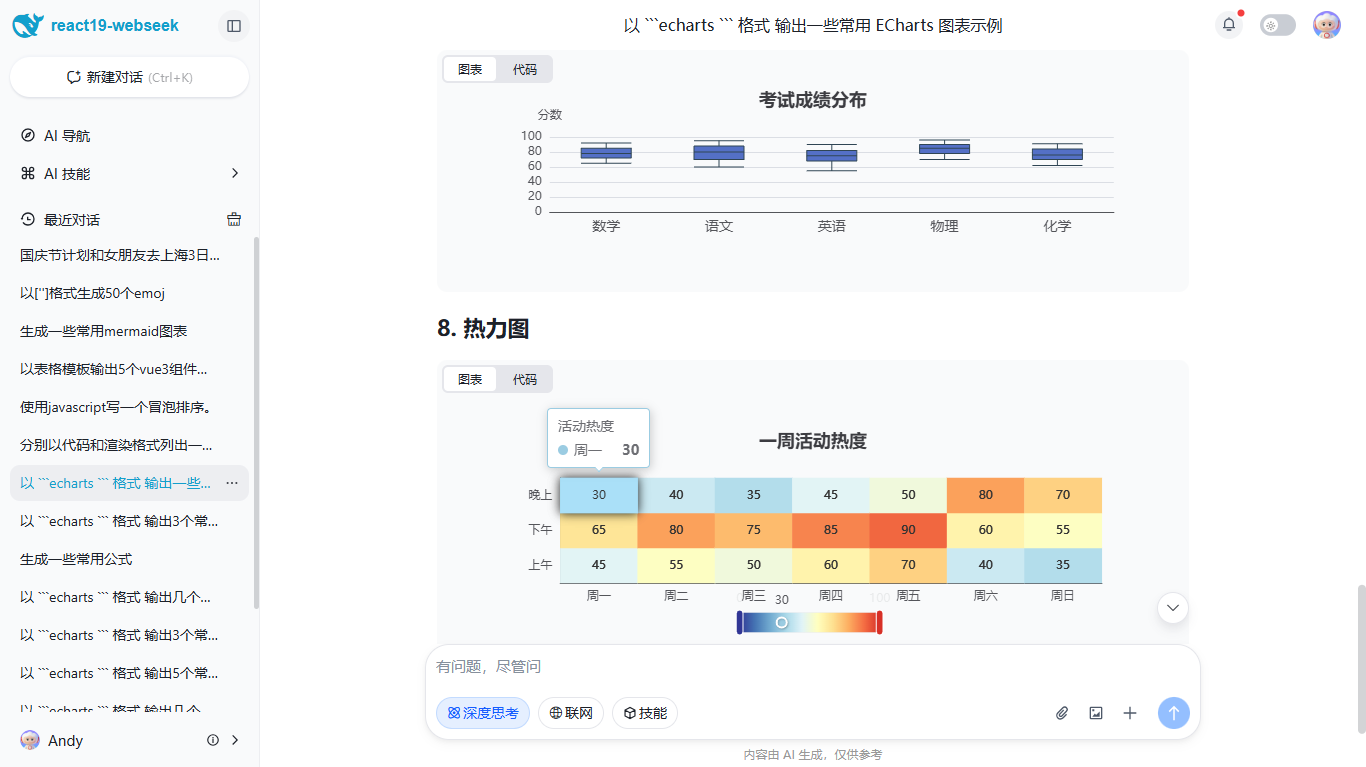
Task: Click the heatmap cell 30 for 周一 晚上
Action: (x=599, y=495)
